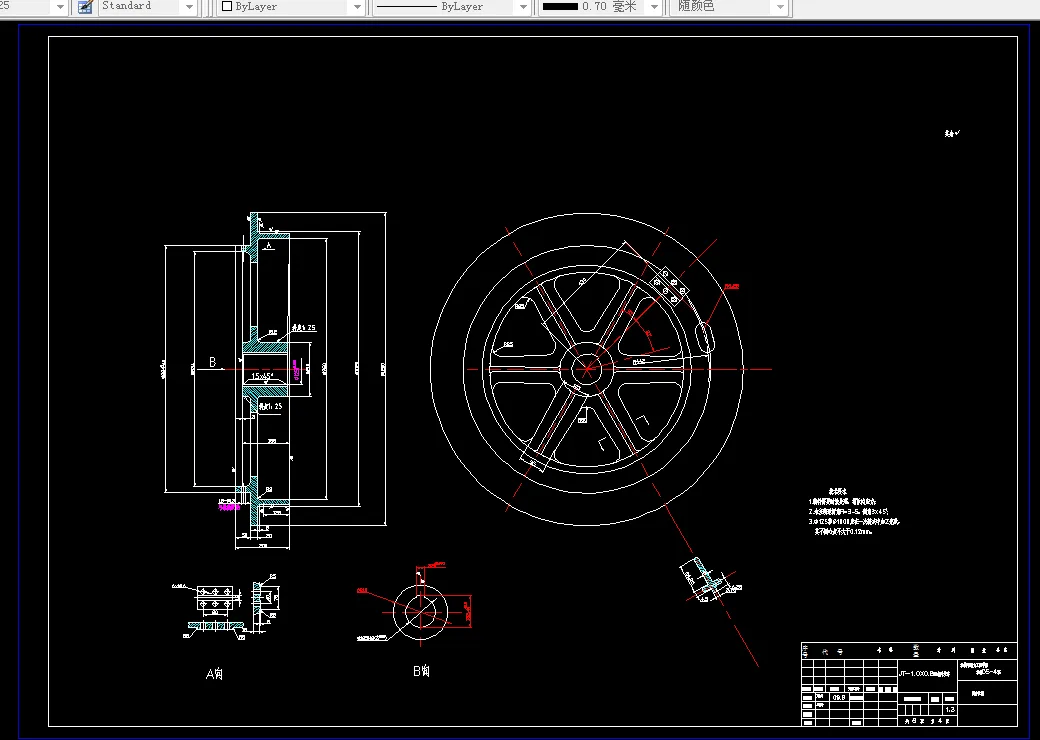The image size is (1040, 740).
Task: Expand the dropdown arrow beside the 25 field
Action: pyautogui.click(x=60, y=7)
